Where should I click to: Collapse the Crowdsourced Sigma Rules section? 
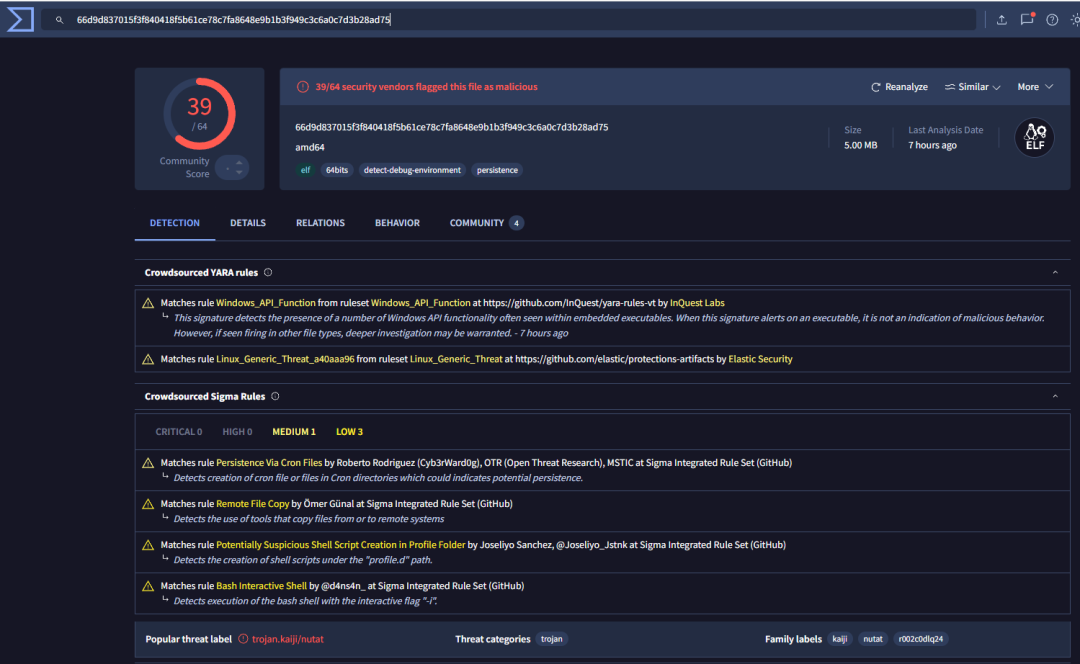[x=1055, y=397]
